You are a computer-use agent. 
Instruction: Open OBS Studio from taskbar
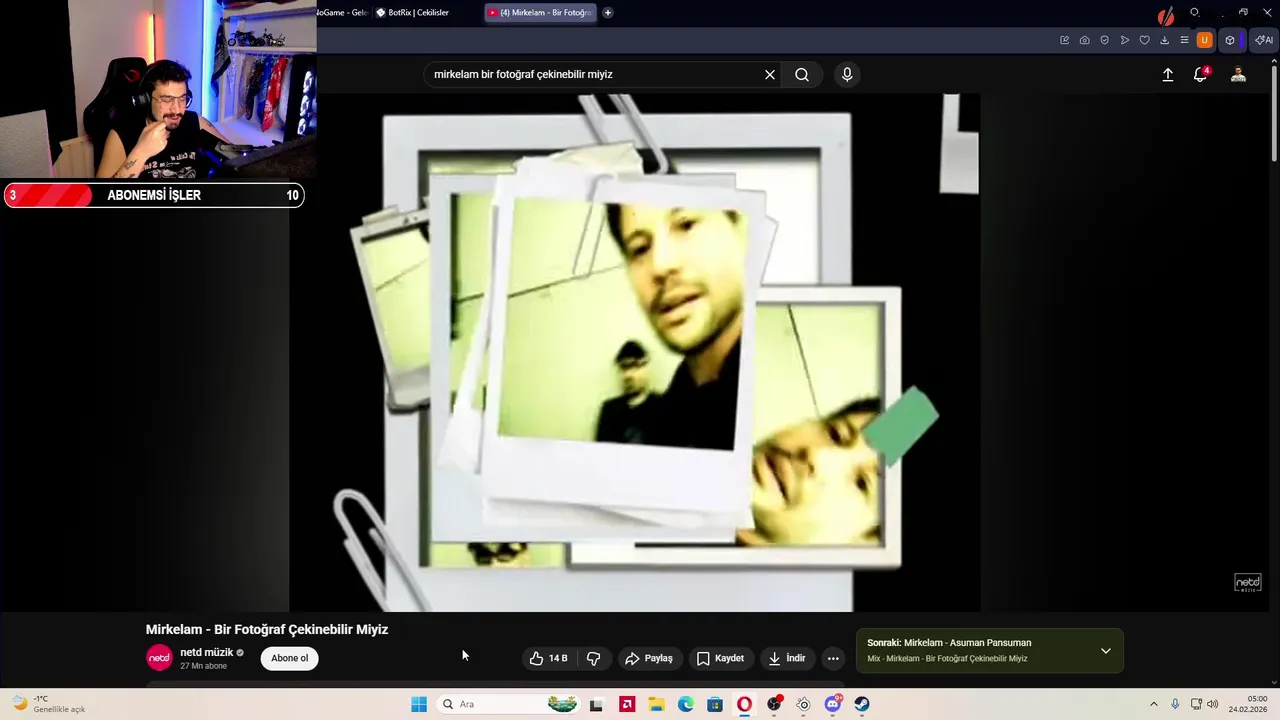[774, 704]
